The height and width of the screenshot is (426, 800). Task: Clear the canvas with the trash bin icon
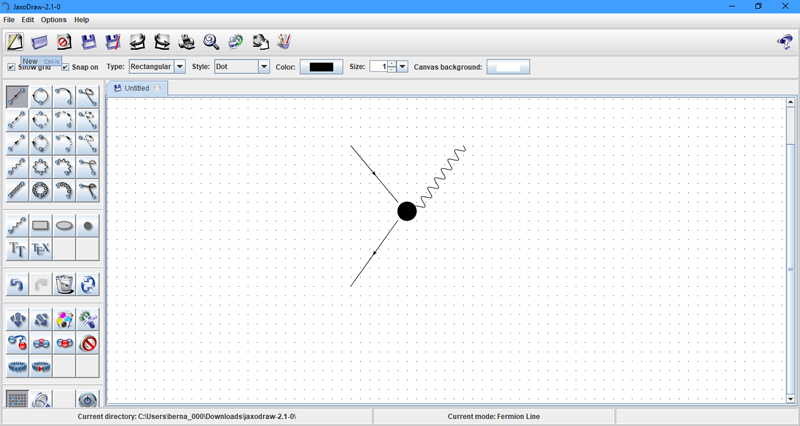(64, 285)
